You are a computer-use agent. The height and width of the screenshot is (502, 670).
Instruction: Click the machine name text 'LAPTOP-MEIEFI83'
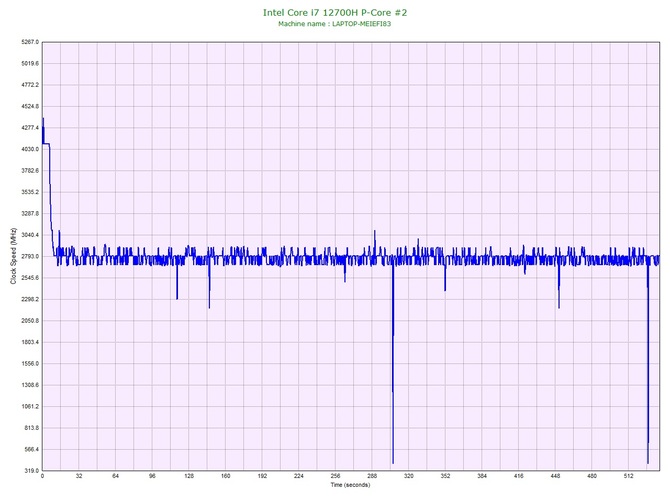361,24
